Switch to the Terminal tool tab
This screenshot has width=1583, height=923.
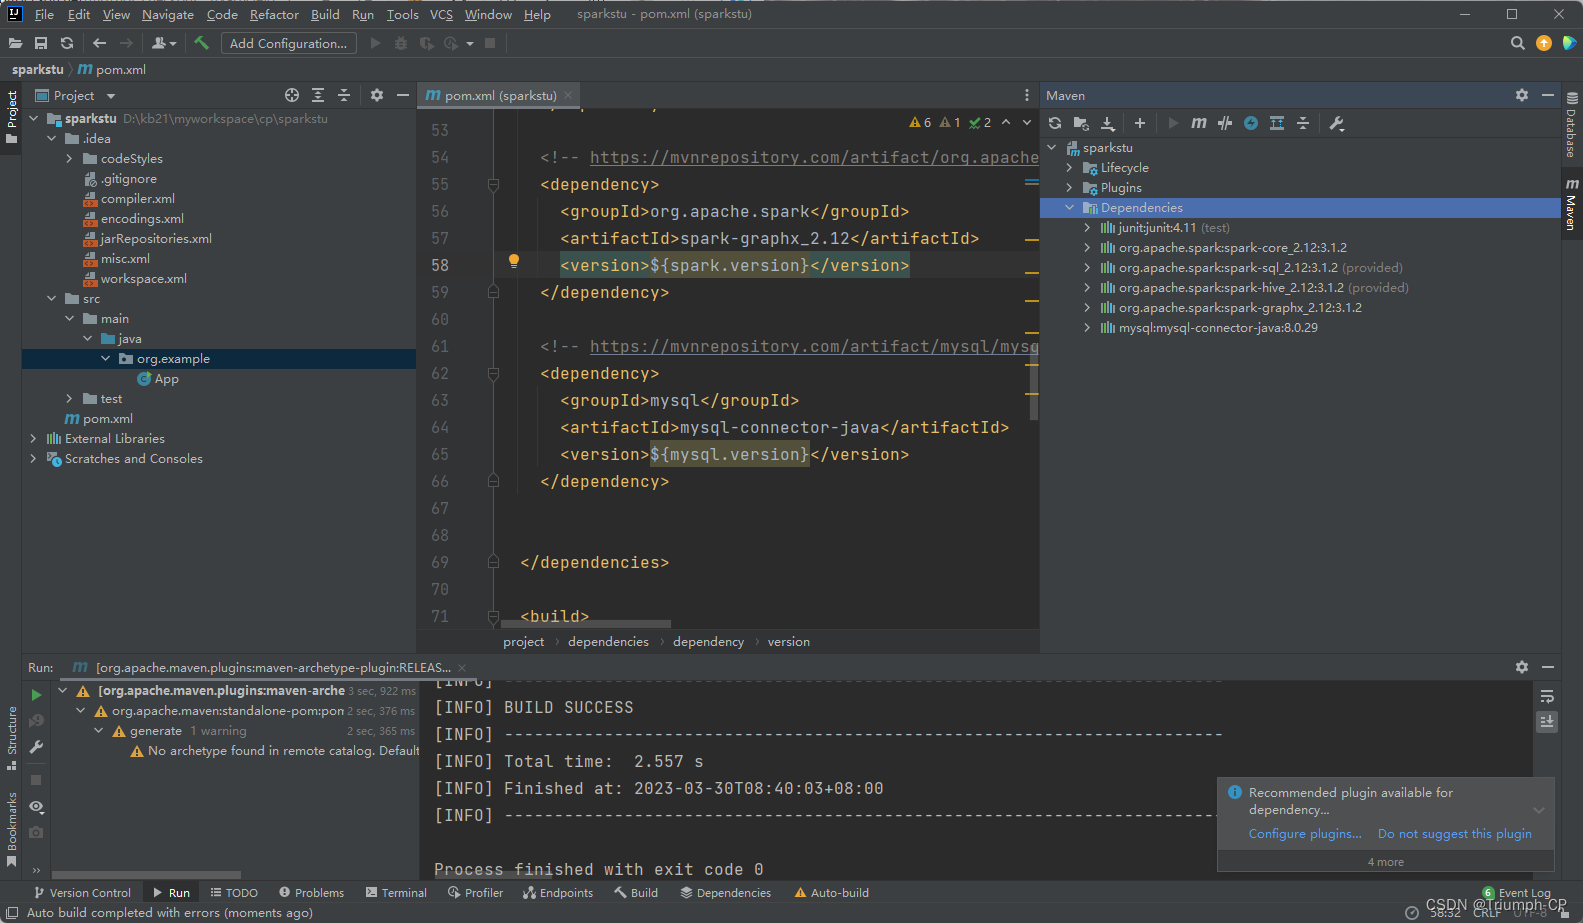[396, 893]
